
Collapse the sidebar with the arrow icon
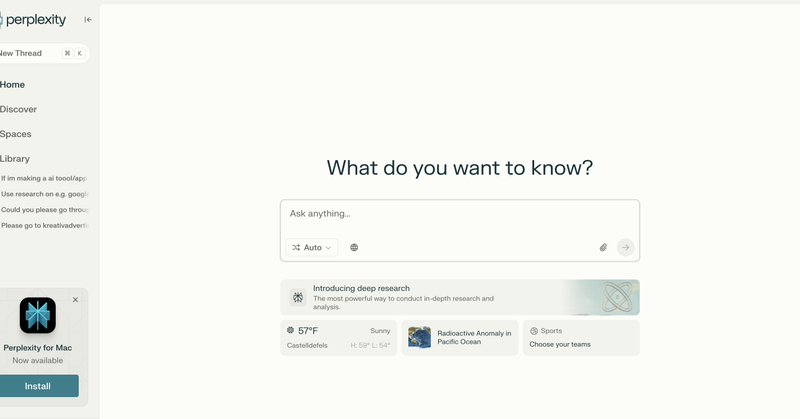point(88,19)
